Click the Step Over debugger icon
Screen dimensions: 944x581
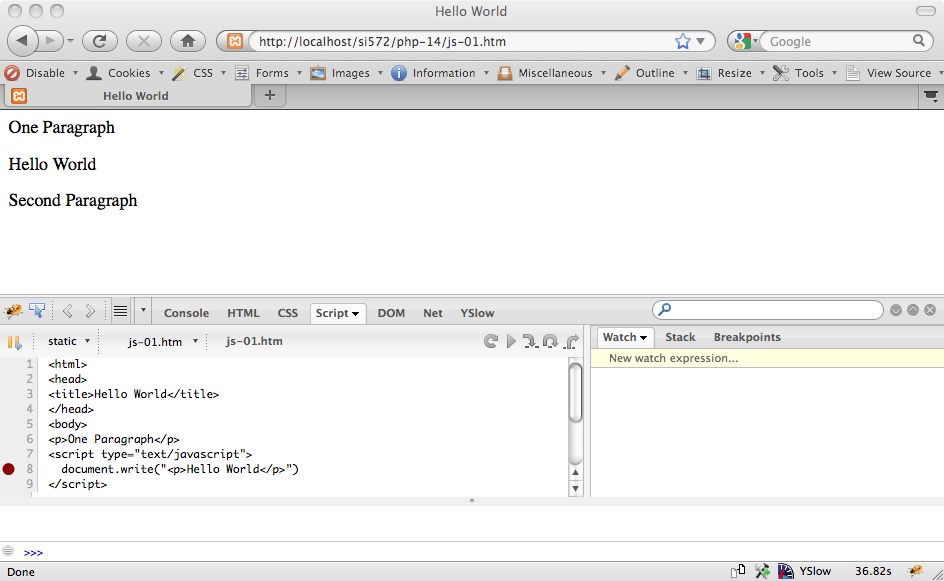[x=550, y=341]
